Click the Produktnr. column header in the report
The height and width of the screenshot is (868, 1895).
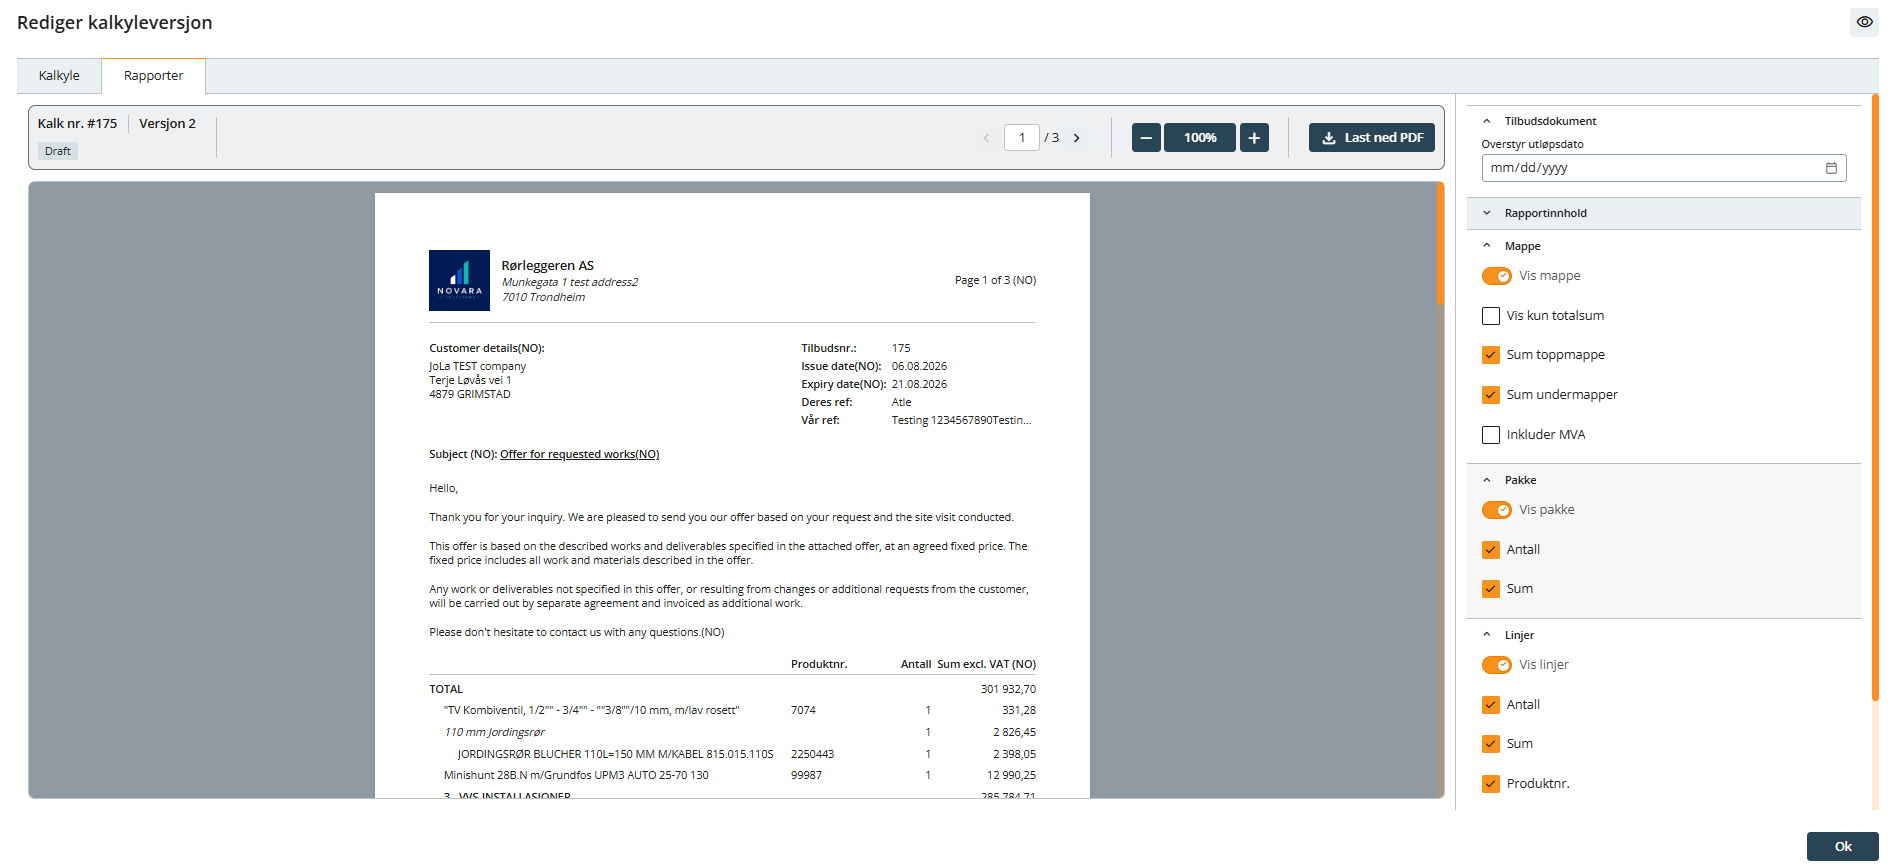819,665
